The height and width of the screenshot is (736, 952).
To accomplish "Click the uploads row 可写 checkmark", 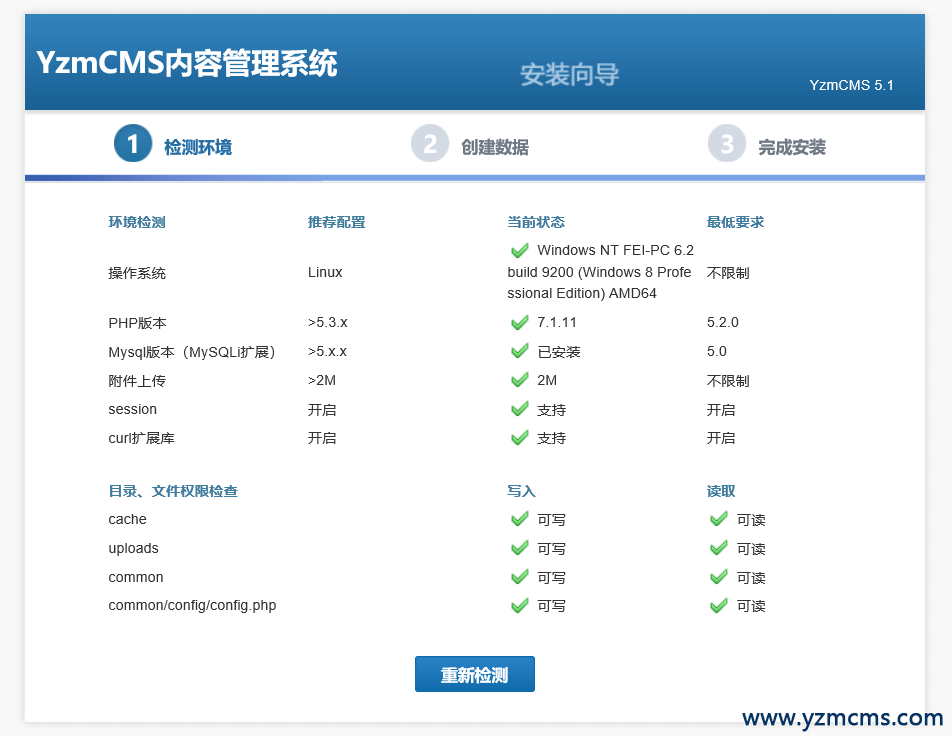I will coord(520,548).
